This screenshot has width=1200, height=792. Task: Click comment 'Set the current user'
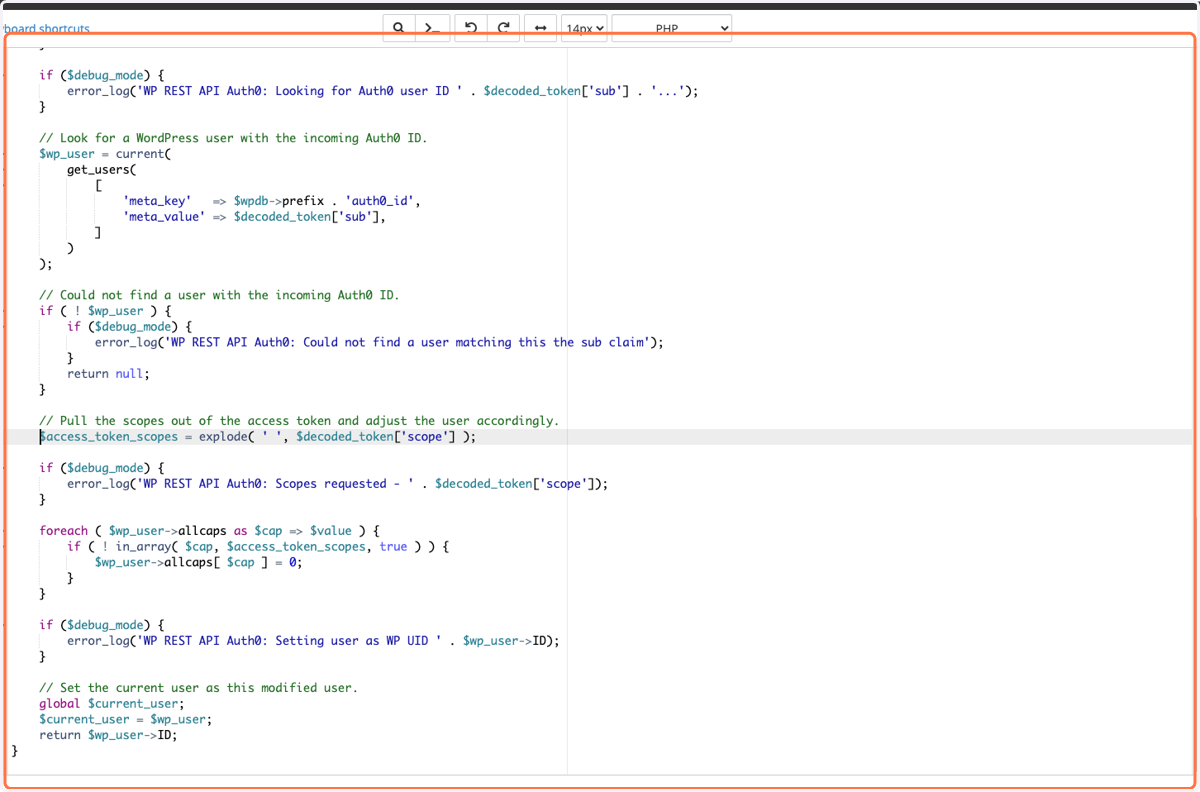(198, 688)
